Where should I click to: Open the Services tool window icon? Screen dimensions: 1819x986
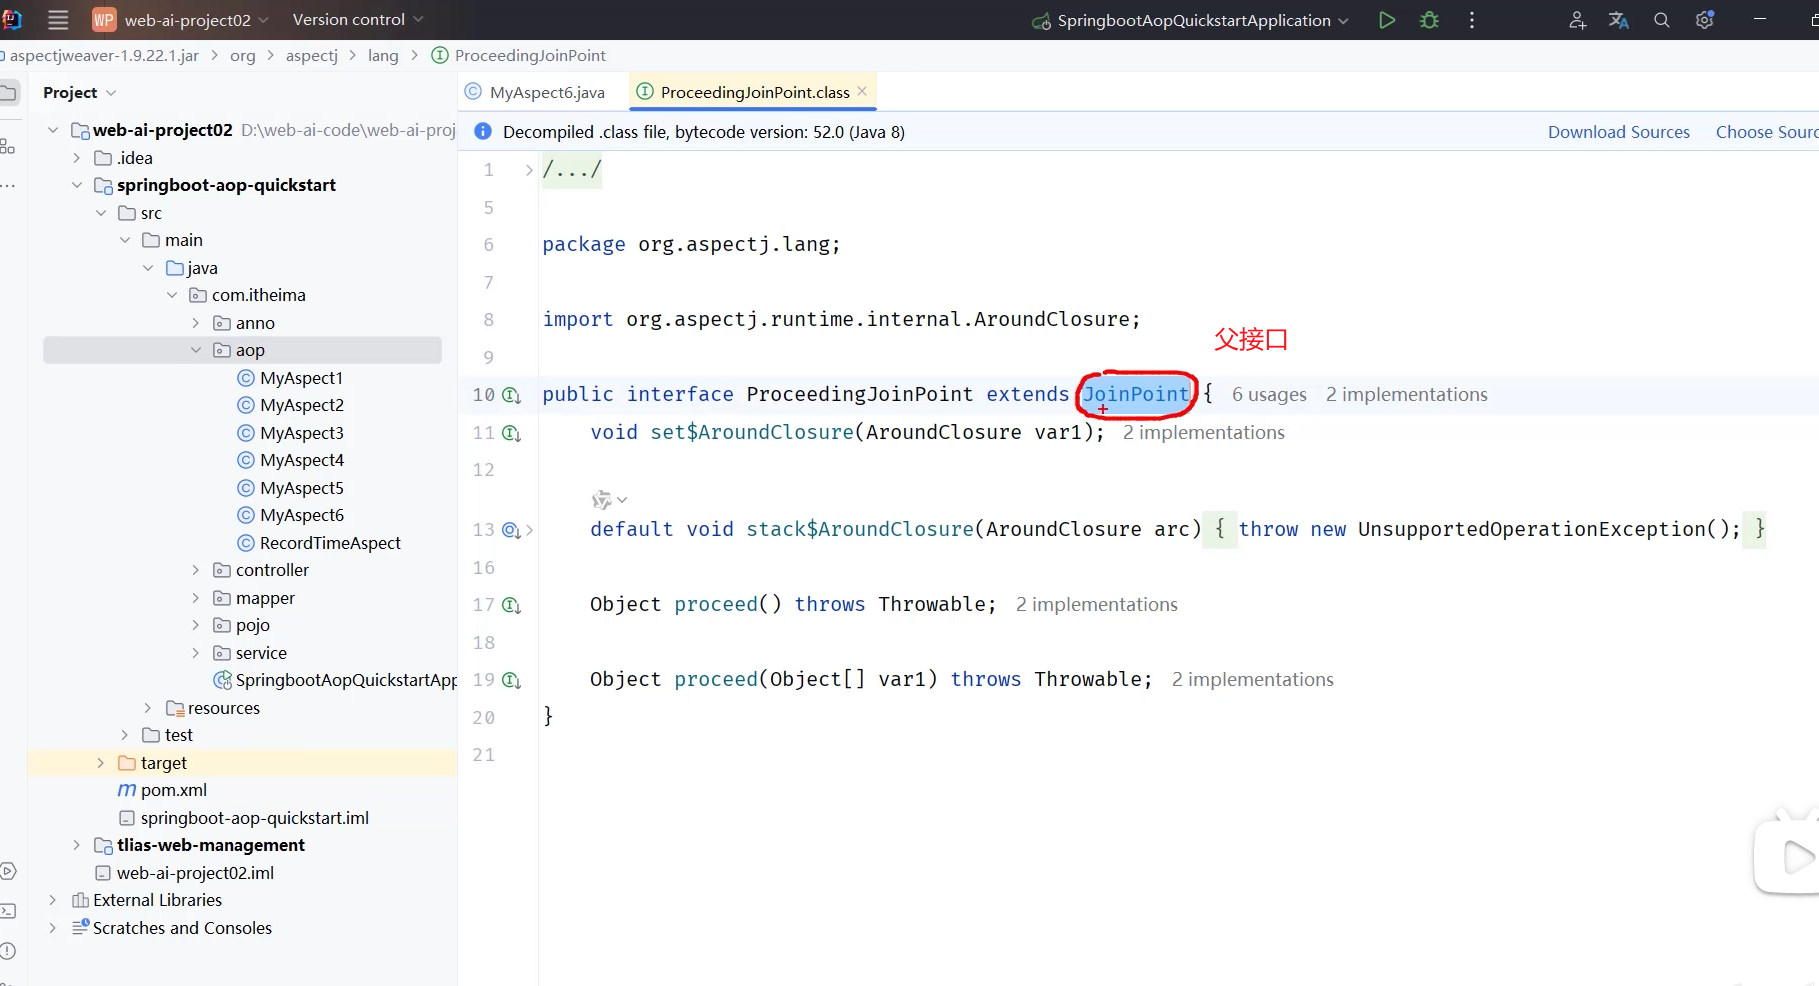tap(8, 871)
